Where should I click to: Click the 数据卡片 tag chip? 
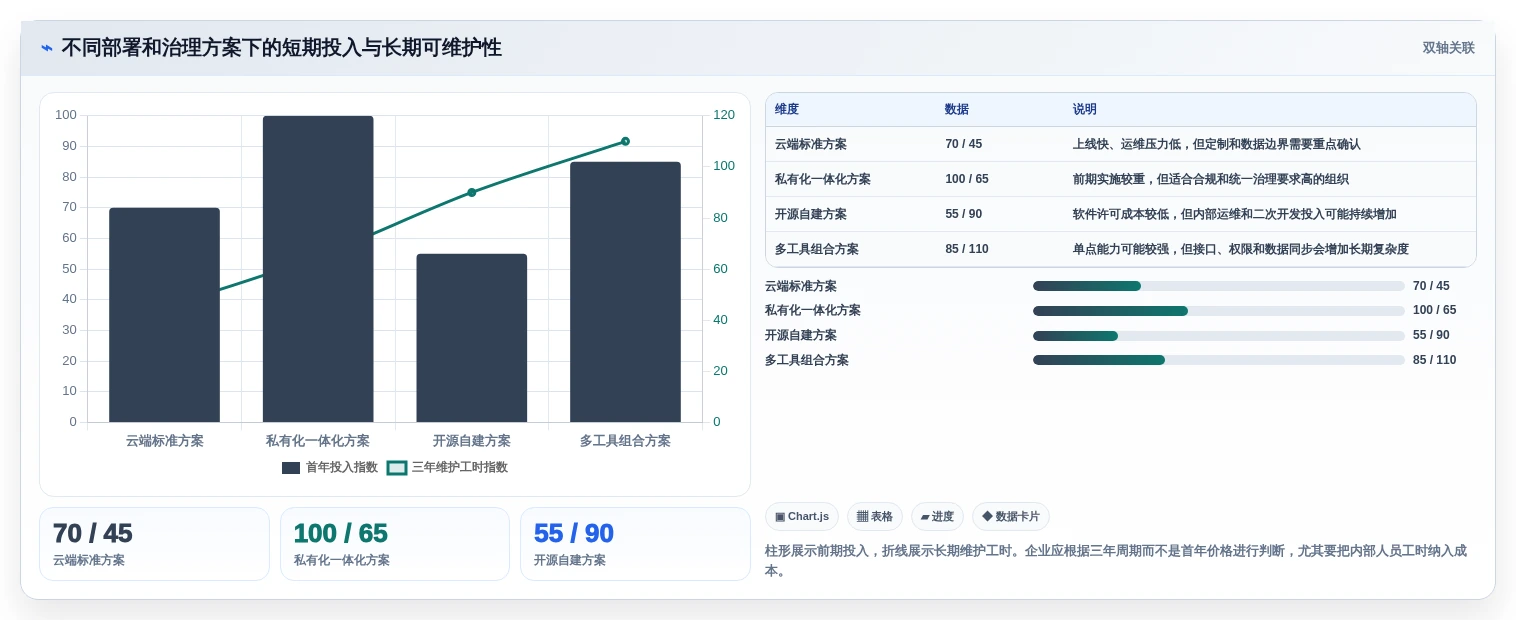1011,517
